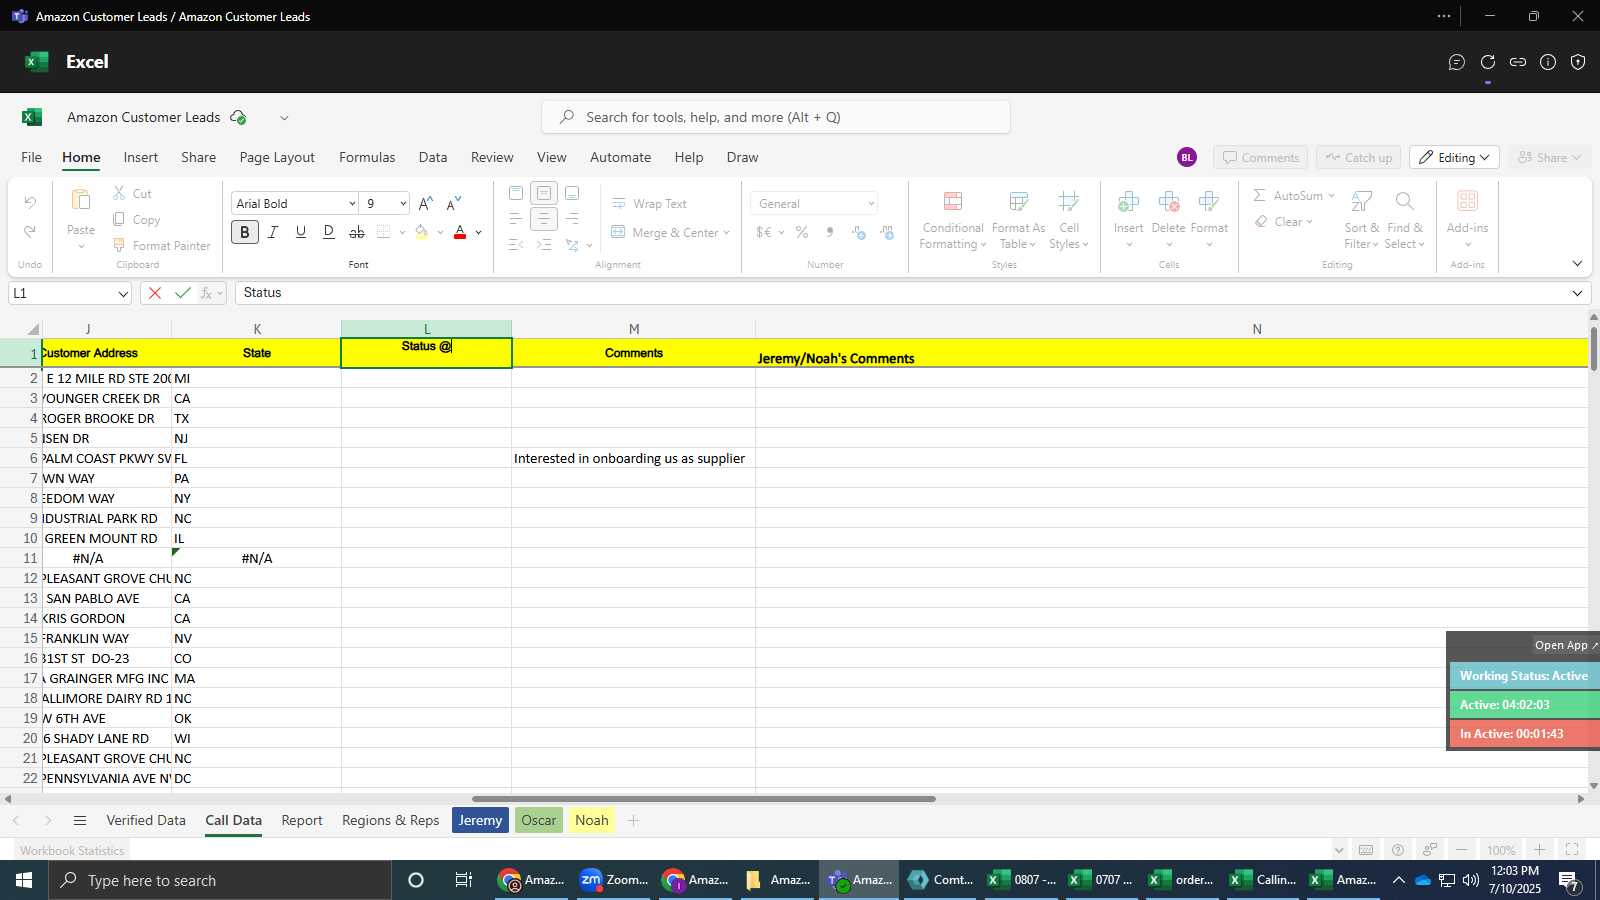Click the Add-ins icon
This screenshot has width=1600, height=900.
(1468, 201)
